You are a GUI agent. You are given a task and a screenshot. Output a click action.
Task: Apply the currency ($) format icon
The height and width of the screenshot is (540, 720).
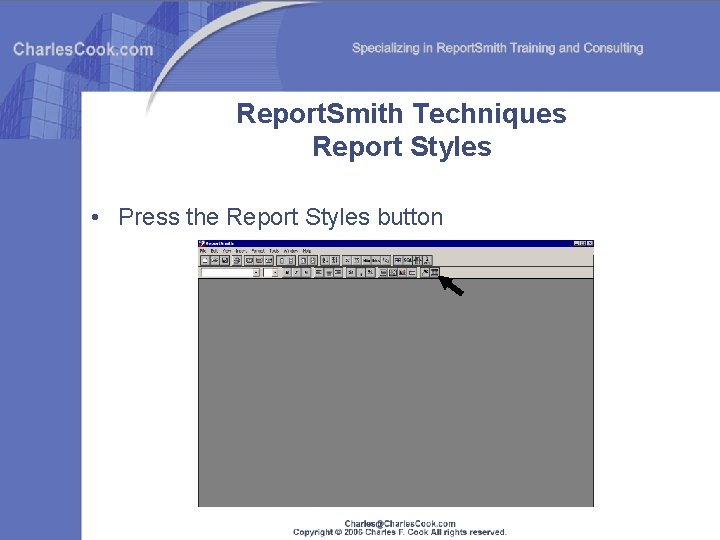pos(350,273)
